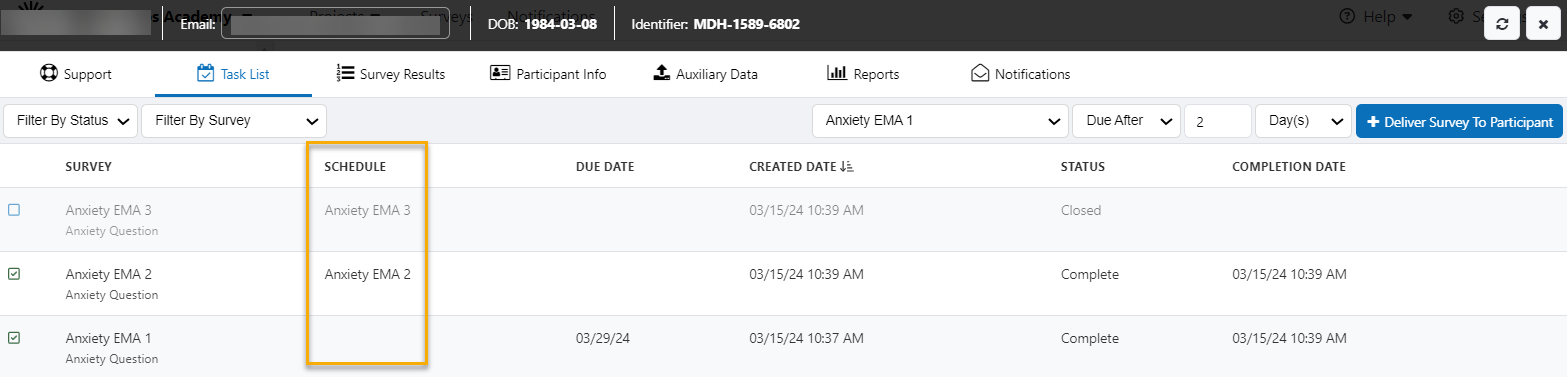The height and width of the screenshot is (377, 1567).
Task: Click the Notifications envelope icon
Action: click(x=979, y=73)
